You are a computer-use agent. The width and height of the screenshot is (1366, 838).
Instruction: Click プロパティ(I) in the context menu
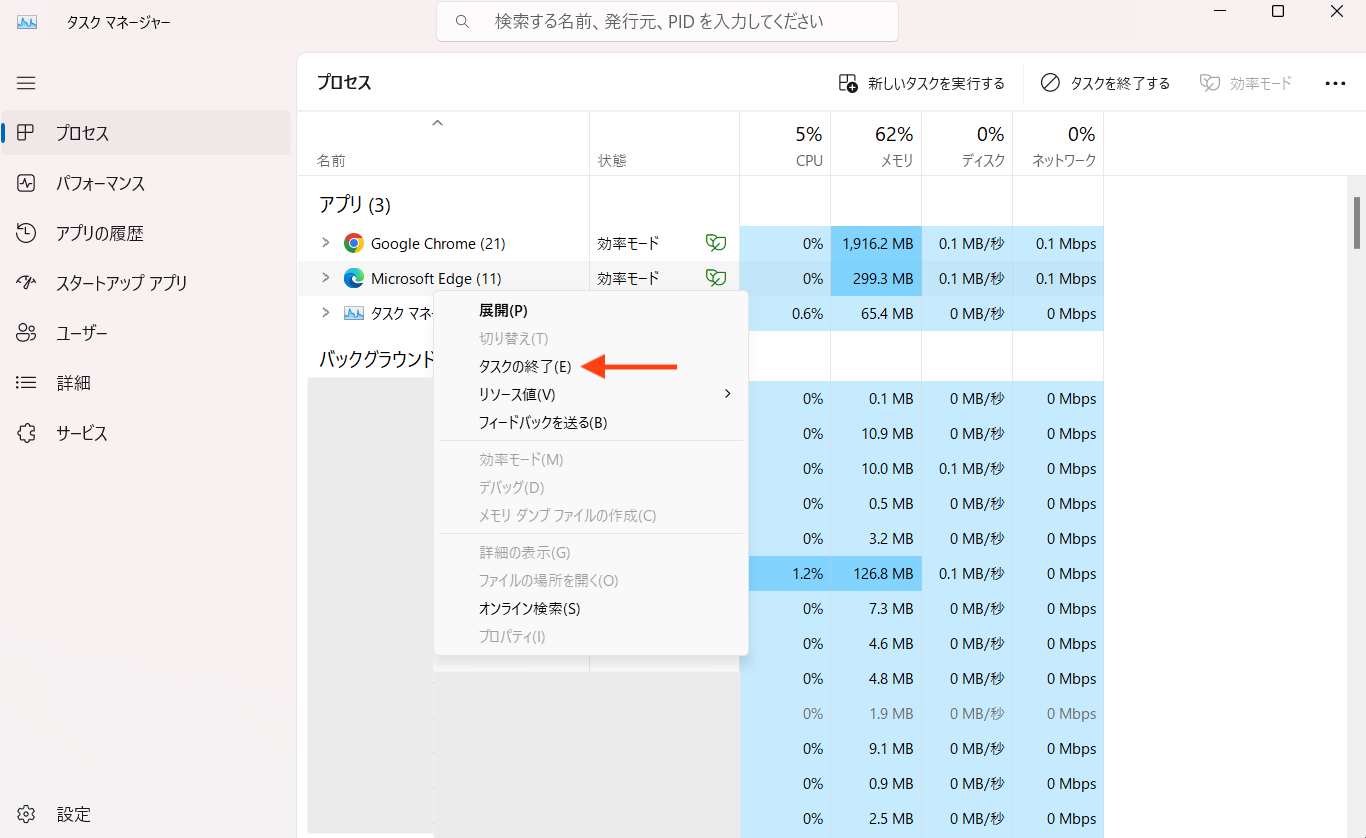coord(591,636)
